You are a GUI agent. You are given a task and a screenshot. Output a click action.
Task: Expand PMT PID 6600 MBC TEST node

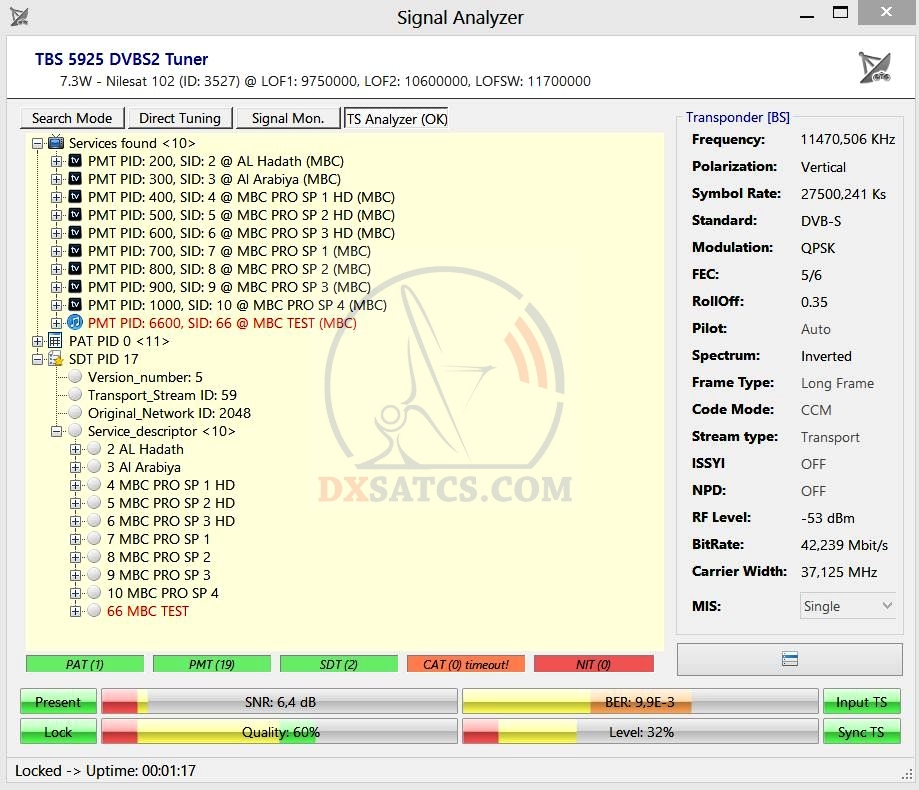tap(56, 323)
